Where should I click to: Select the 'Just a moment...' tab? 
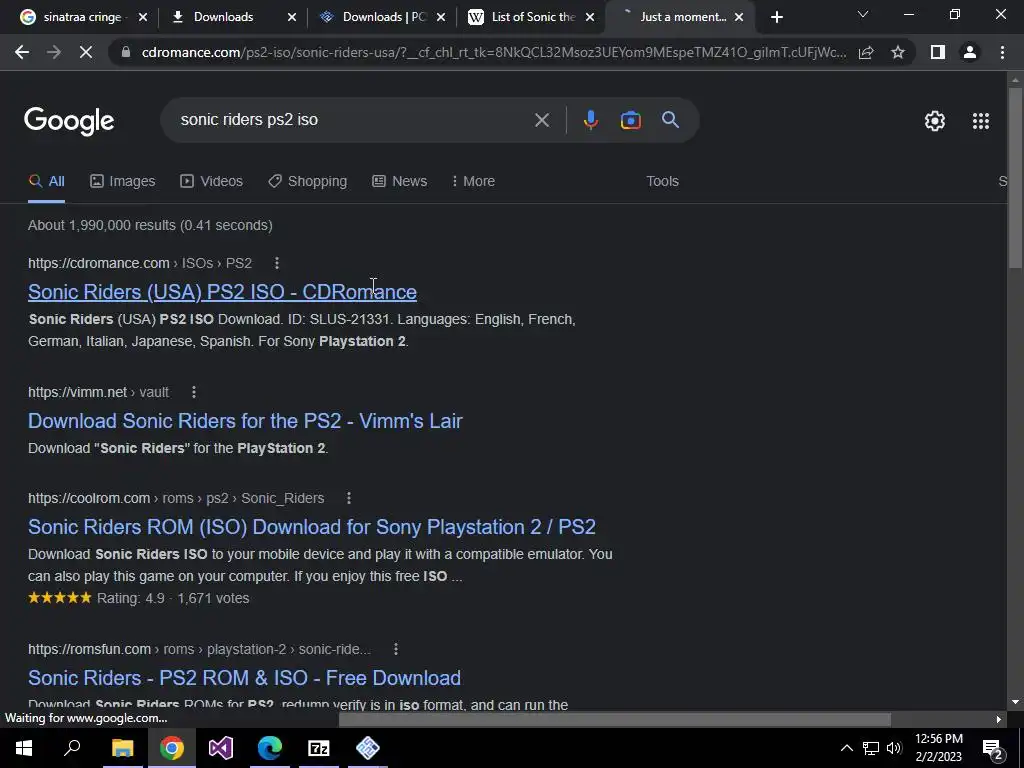(682, 18)
